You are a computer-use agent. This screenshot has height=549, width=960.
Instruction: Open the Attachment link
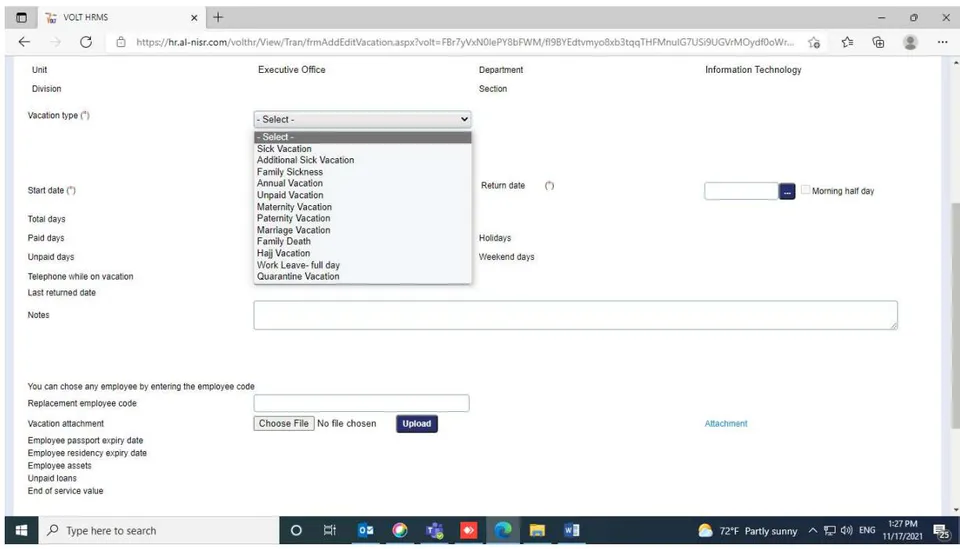[x=726, y=424]
